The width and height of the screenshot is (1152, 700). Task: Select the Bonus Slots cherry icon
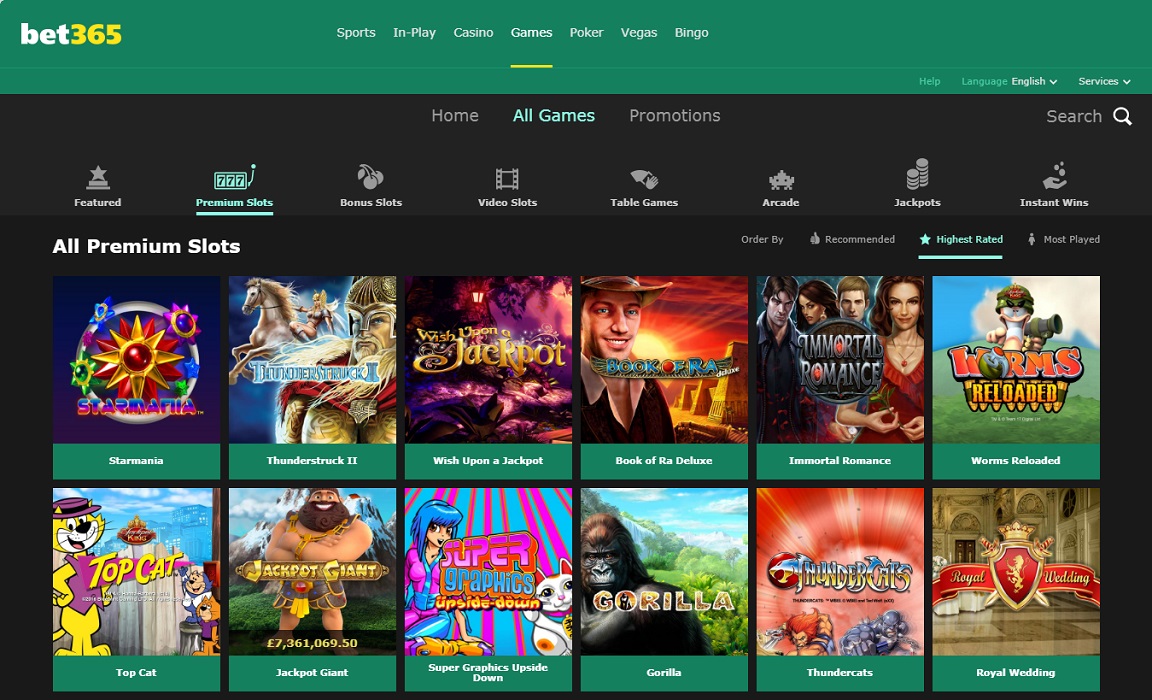tap(370, 179)
